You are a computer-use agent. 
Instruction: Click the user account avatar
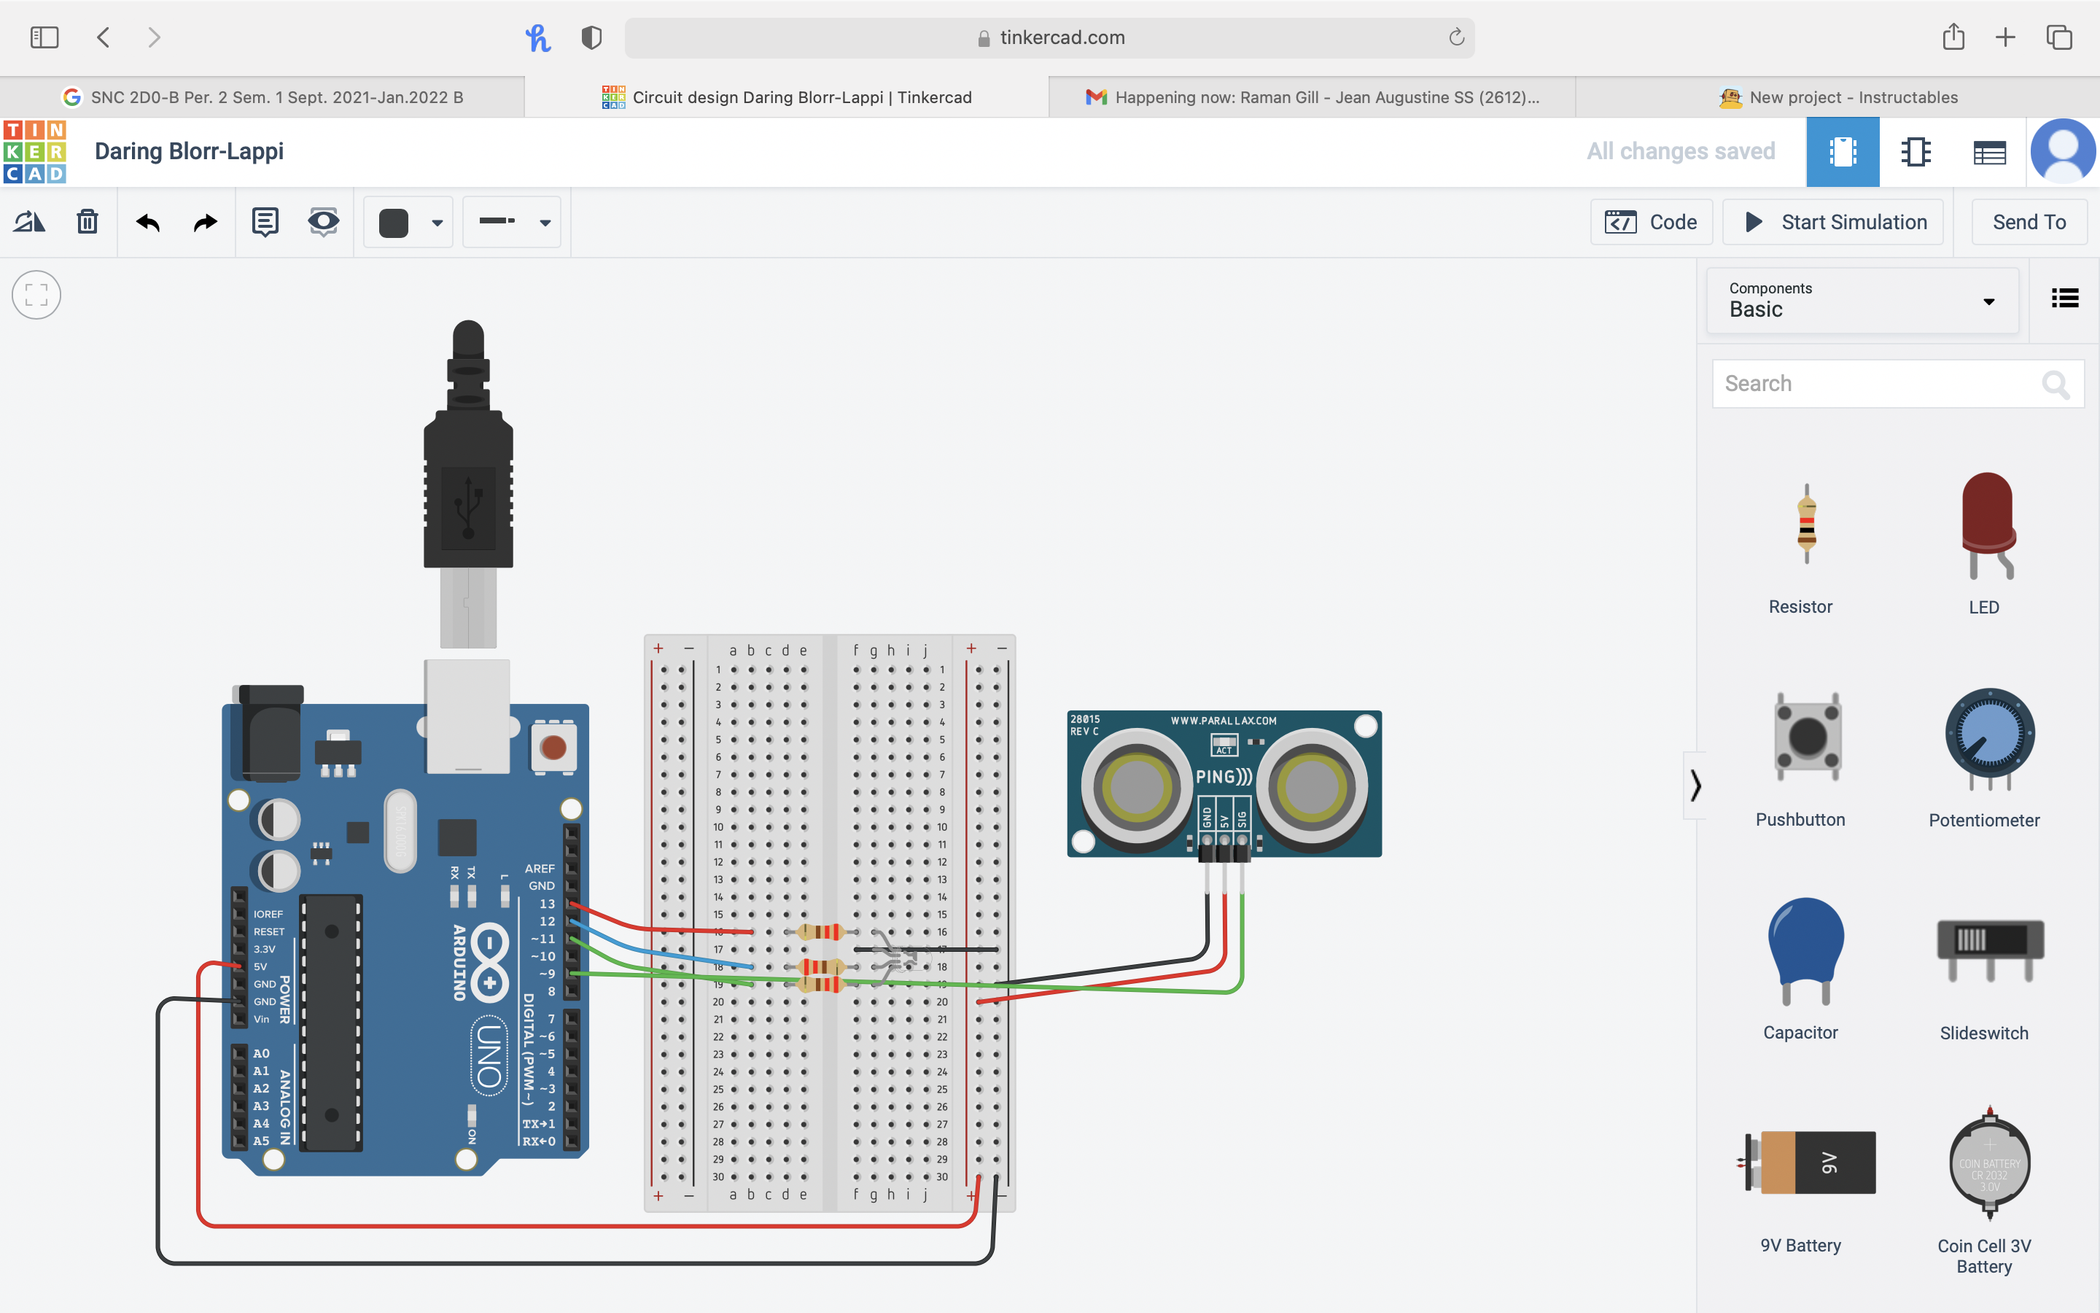coord(2063,151)
